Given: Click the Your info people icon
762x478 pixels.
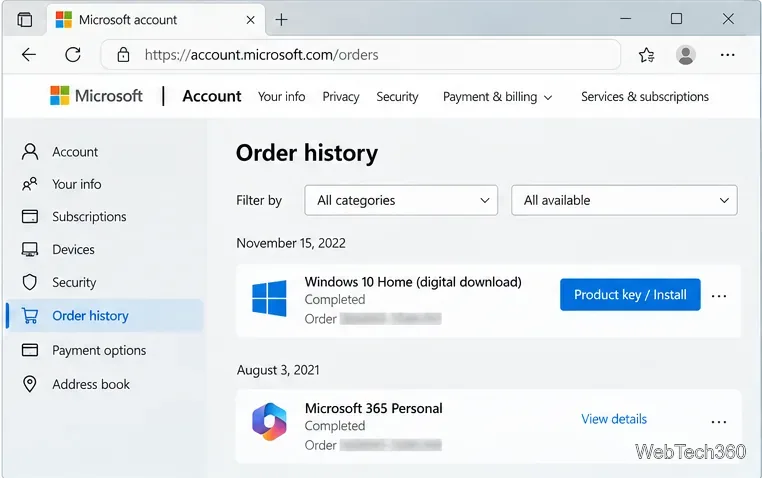Looking at the screenshot, I should (x=30, y=184).
